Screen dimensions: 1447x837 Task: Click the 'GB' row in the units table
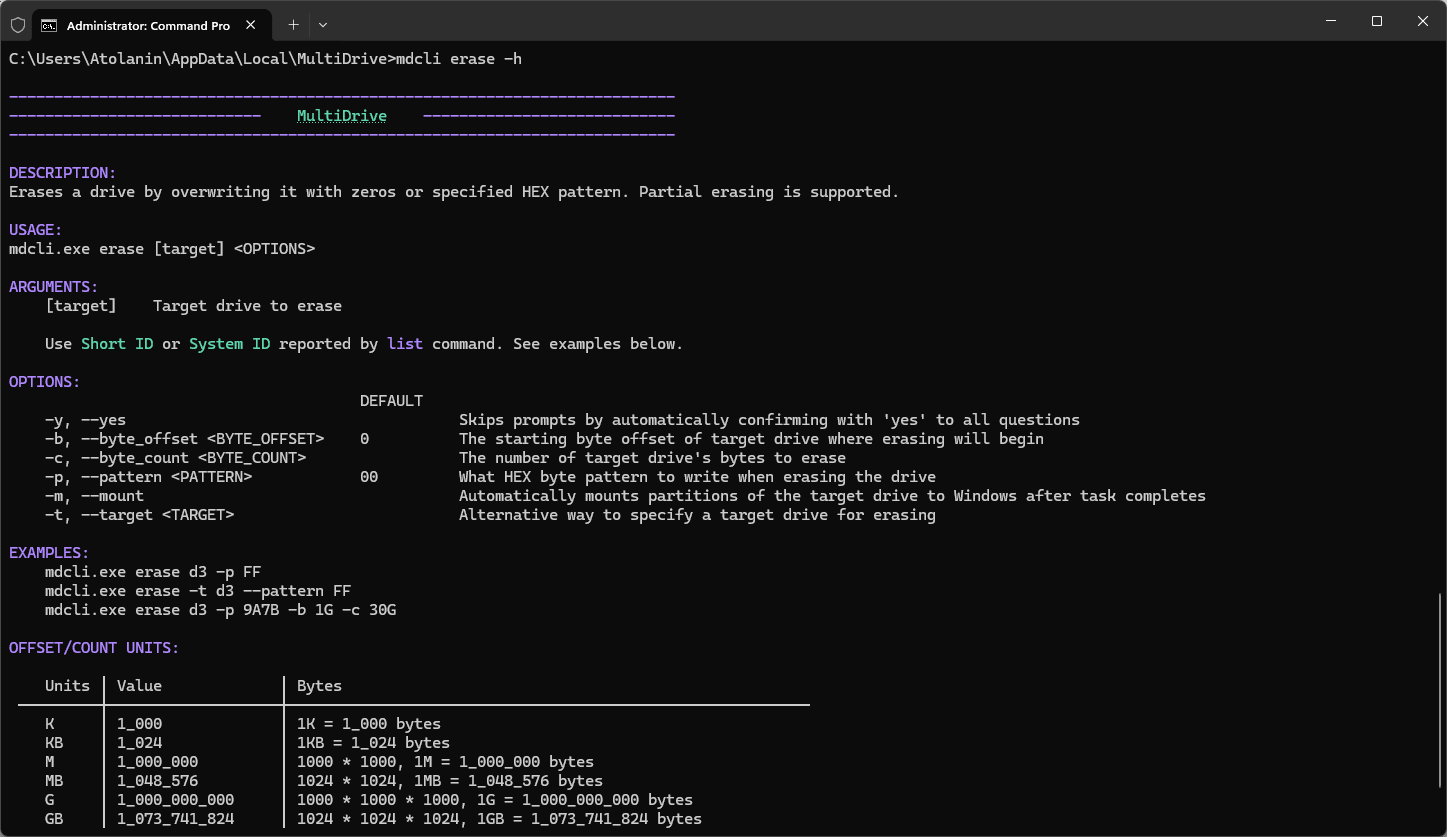54,818
